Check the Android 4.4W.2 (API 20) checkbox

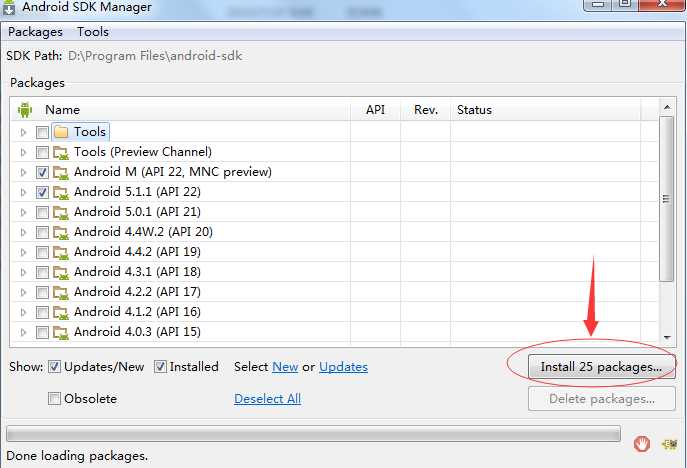pyautogui.click(x=42, y=232)
